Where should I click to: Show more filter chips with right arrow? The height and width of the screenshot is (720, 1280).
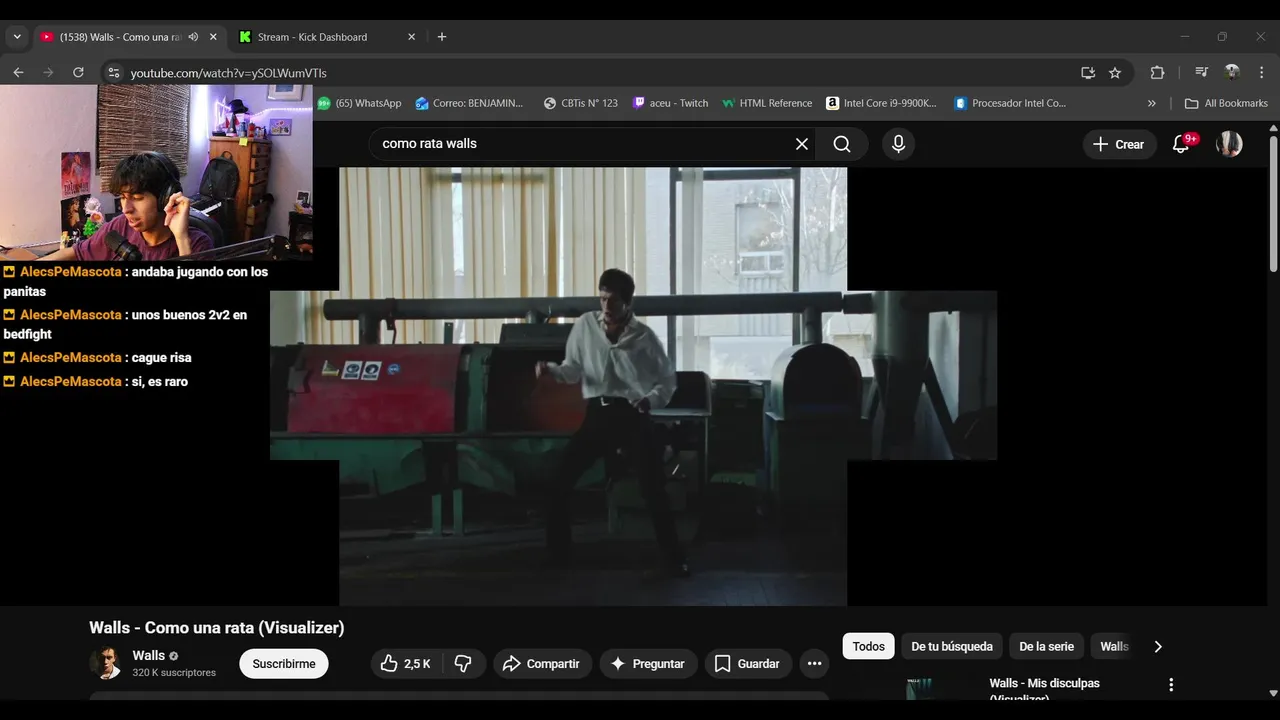(1158, 647)
